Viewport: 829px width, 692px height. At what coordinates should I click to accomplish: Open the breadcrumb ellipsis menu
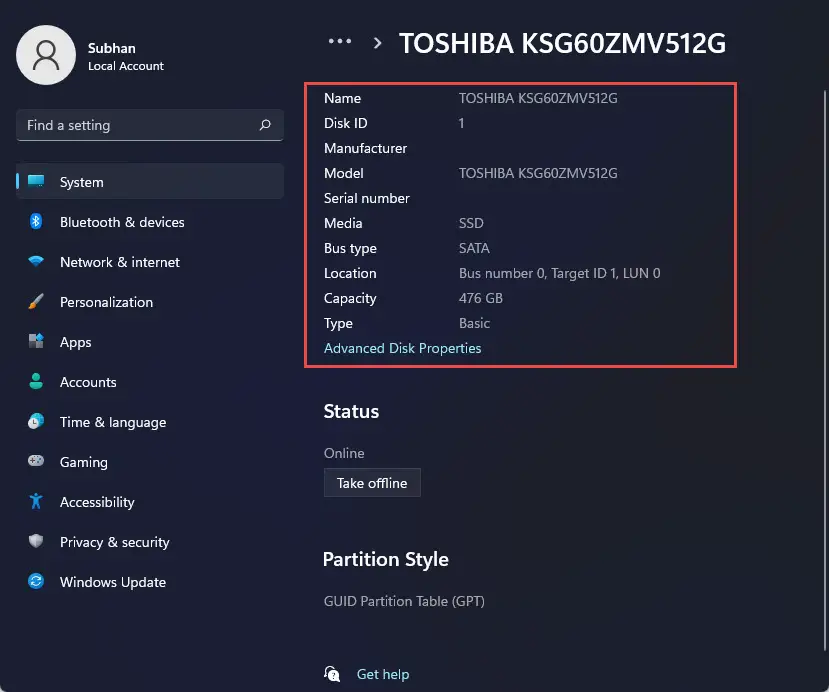tap(339, 41)
